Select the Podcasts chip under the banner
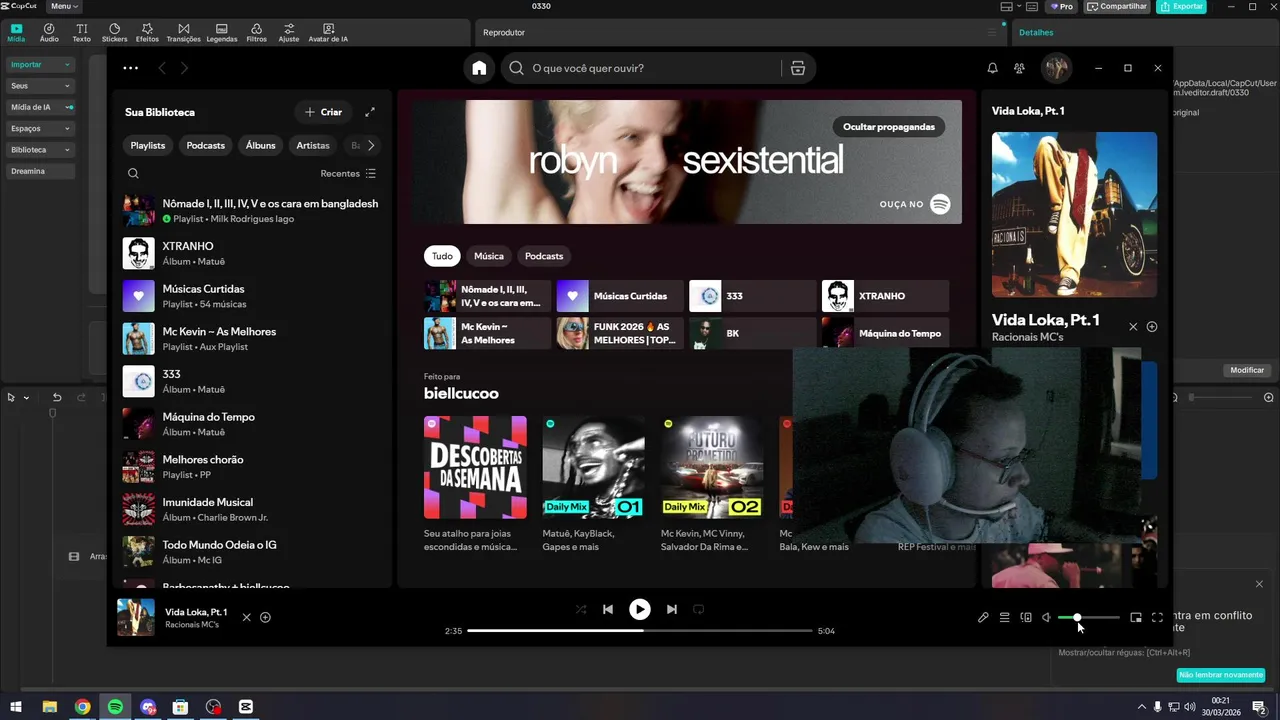This screenshot has width=1280, height=720. coord(544,256)
